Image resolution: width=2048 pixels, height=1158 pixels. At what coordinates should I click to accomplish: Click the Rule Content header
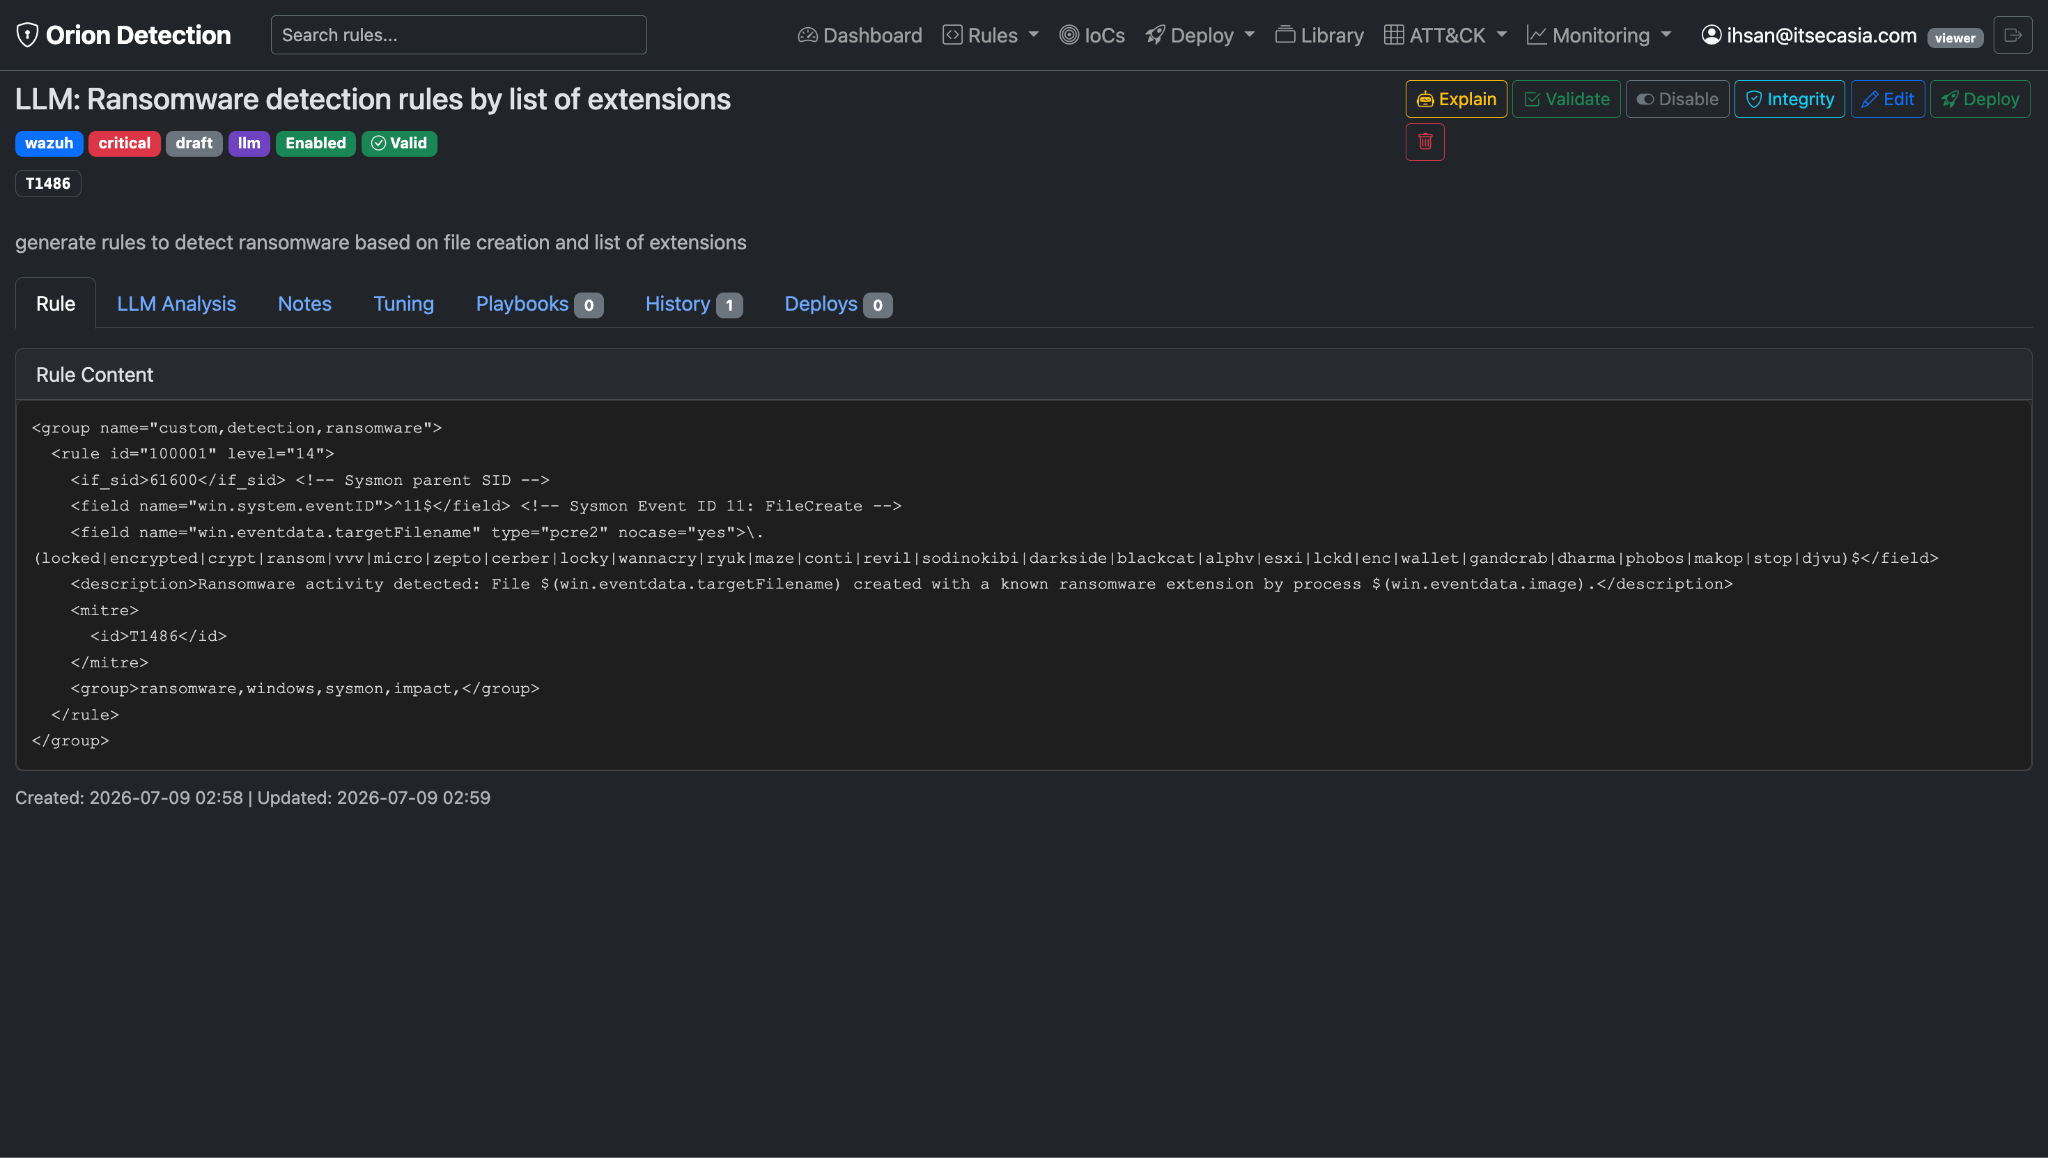1023,375
